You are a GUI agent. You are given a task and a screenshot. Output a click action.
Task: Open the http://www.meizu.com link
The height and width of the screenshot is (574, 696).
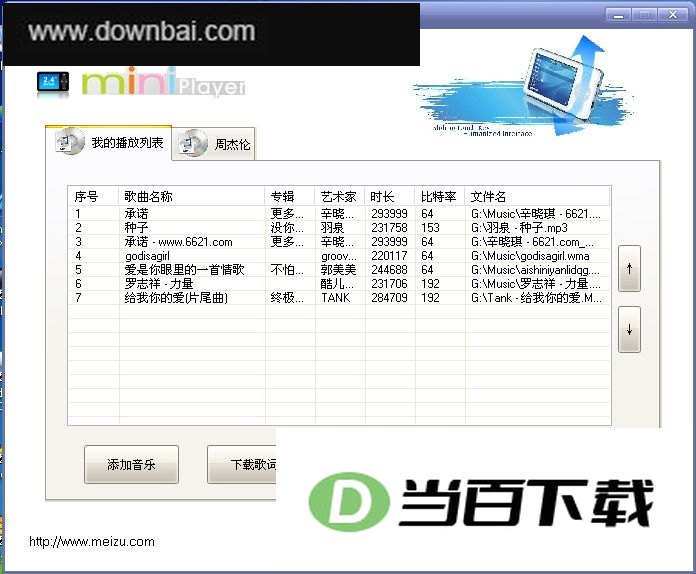click(x=92, y=542)
